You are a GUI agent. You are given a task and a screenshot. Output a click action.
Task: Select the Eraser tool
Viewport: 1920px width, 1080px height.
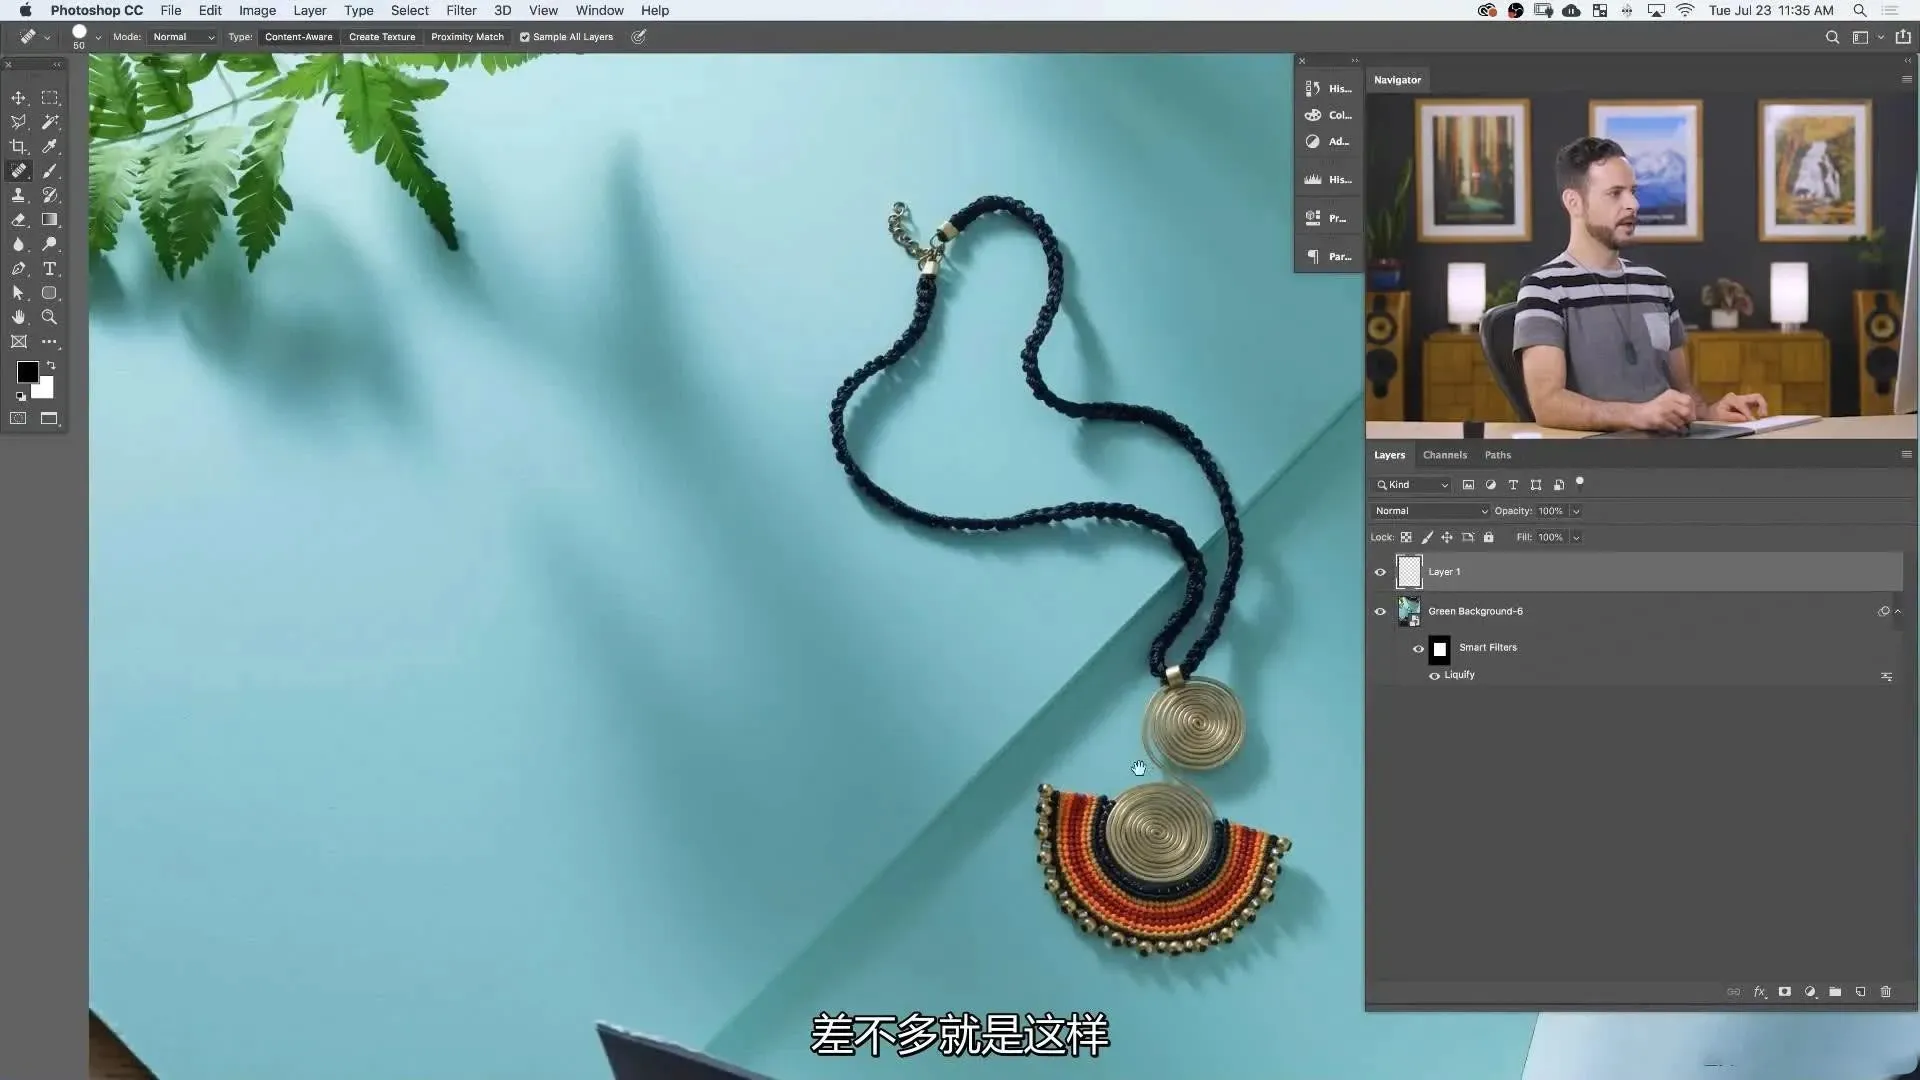[18, 220]
